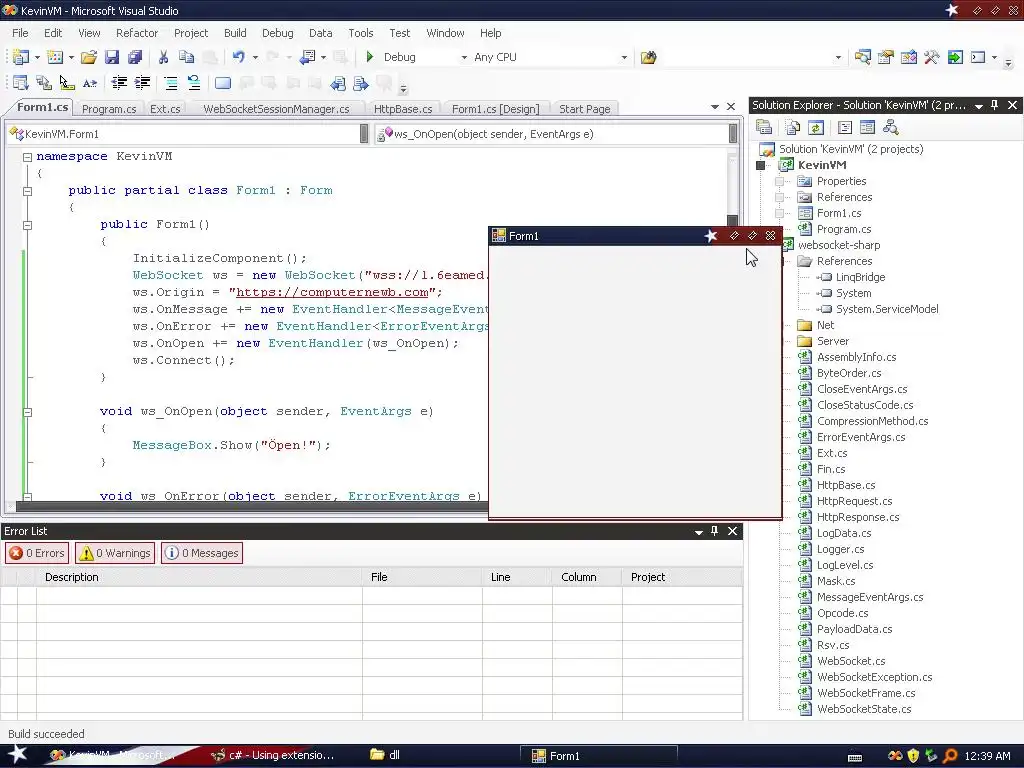The height and width of the screenshot is (768, 1024).
Task: Collapse the KevinVM project node
Action: click(x=760, y=165)
